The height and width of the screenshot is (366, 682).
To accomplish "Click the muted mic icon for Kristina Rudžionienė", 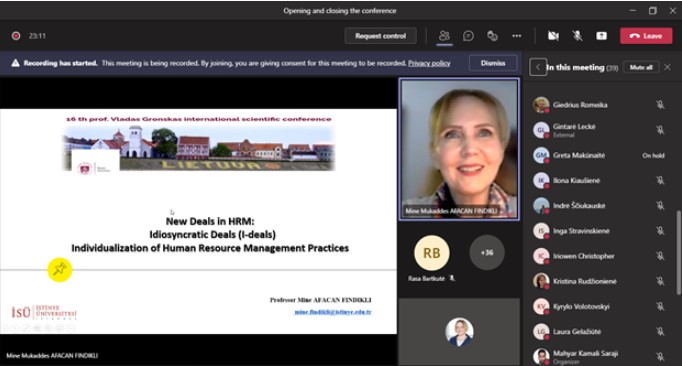I will click(660, 281).
